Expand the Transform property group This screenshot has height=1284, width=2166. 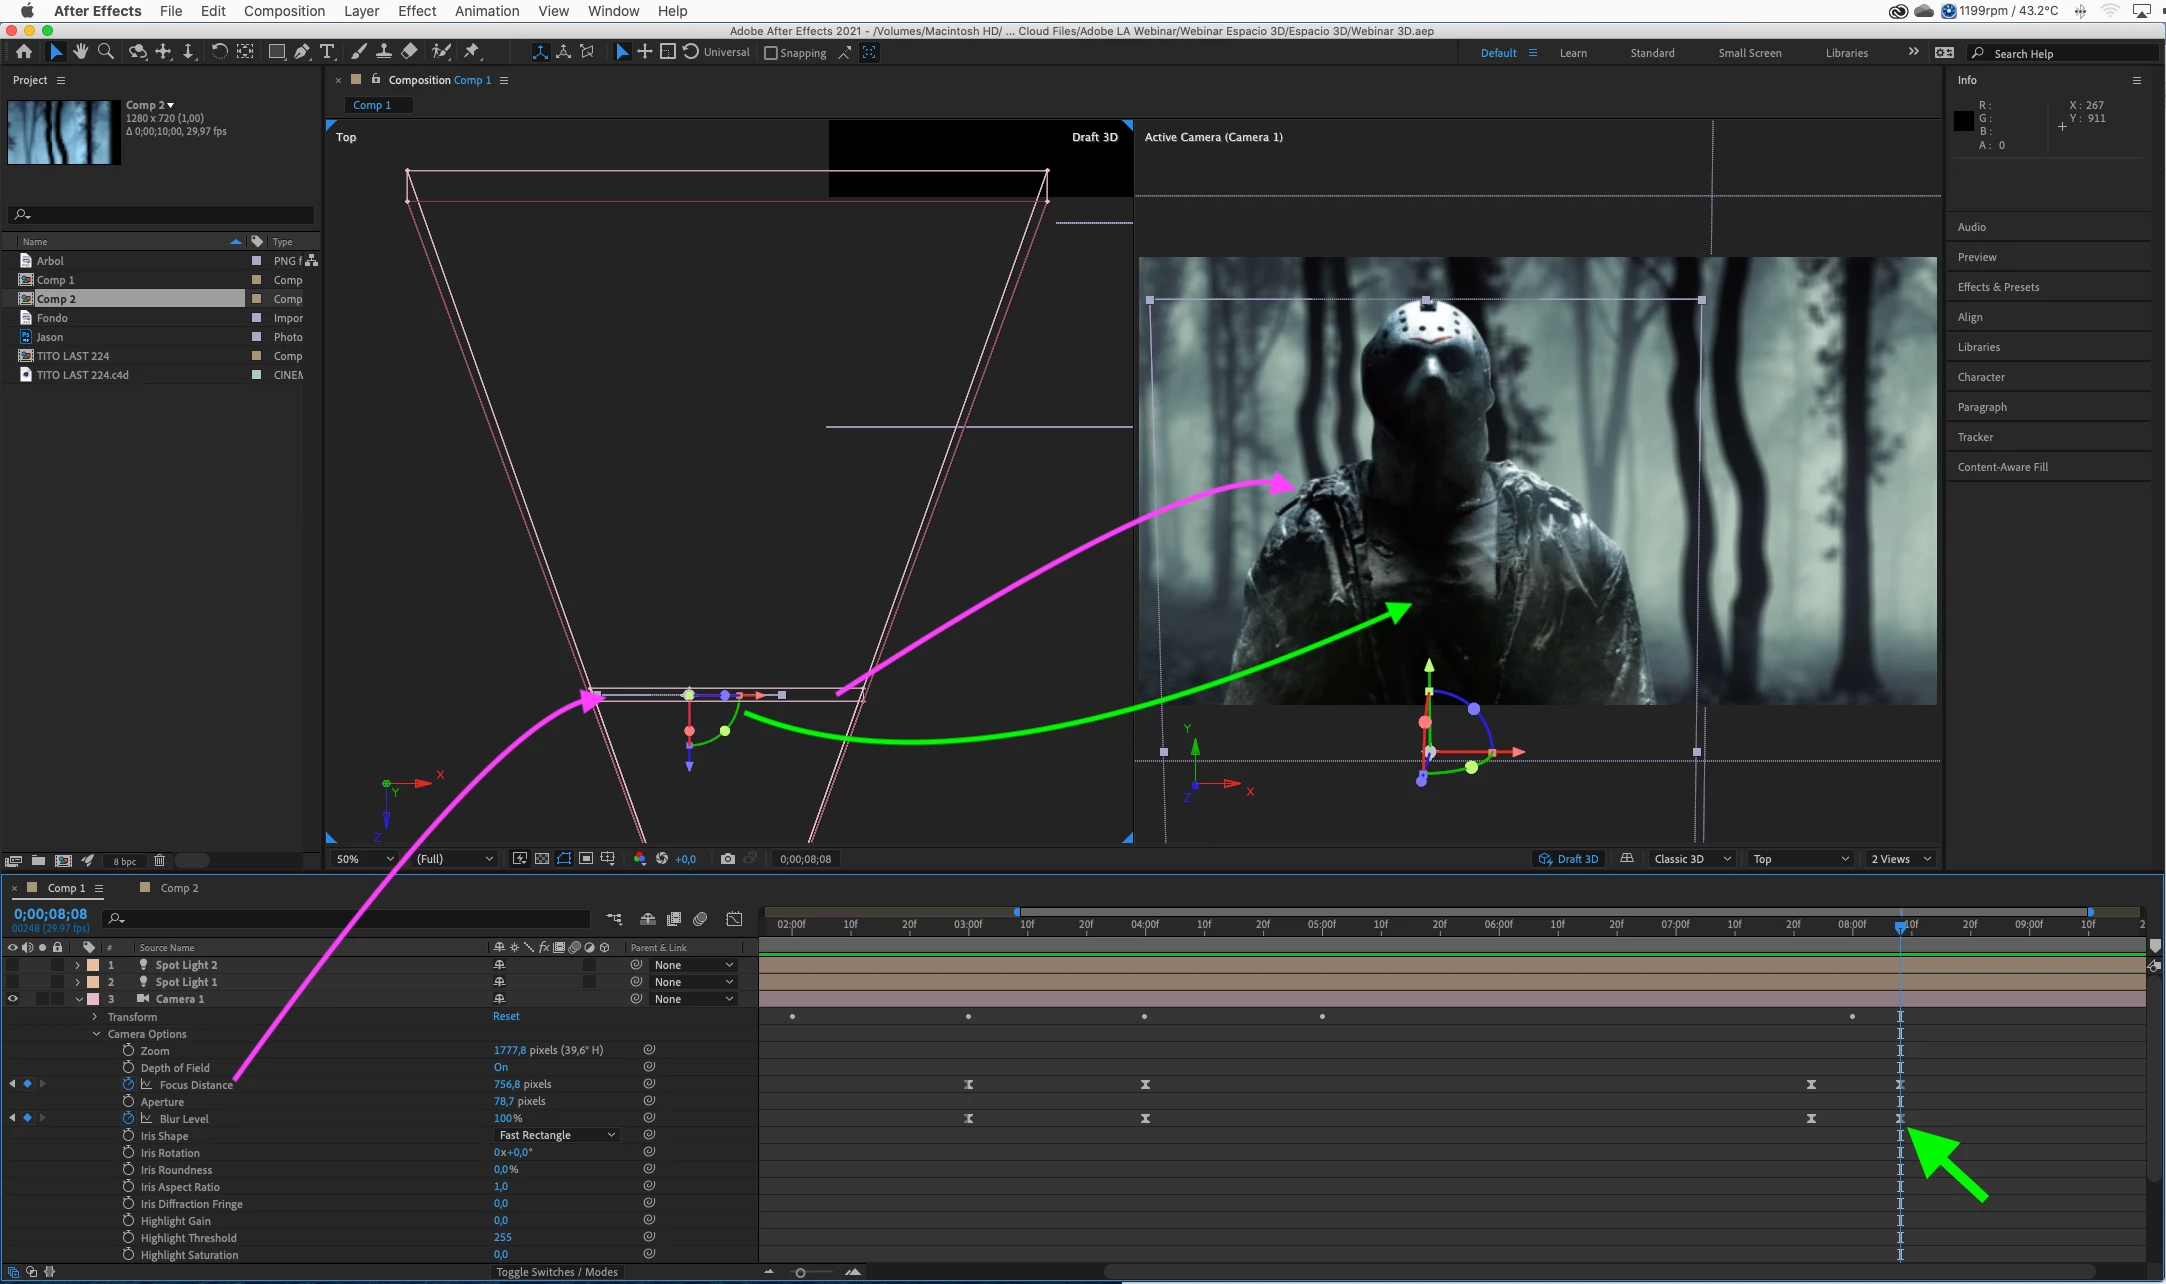pos(96,1017)
